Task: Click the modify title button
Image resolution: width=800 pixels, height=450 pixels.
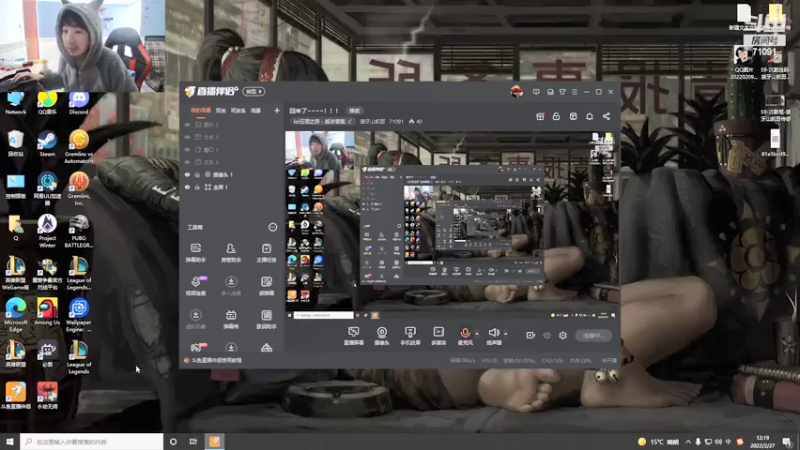Action: click(x=354, y=110)
